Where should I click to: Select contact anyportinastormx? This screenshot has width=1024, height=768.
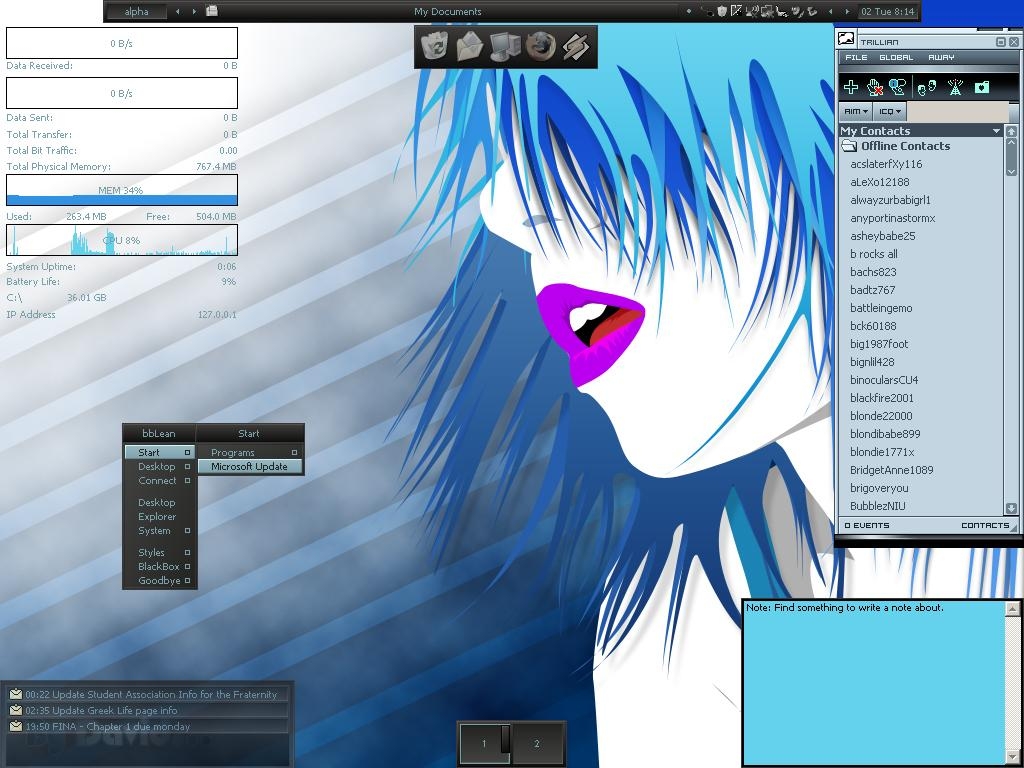point(893,218)
